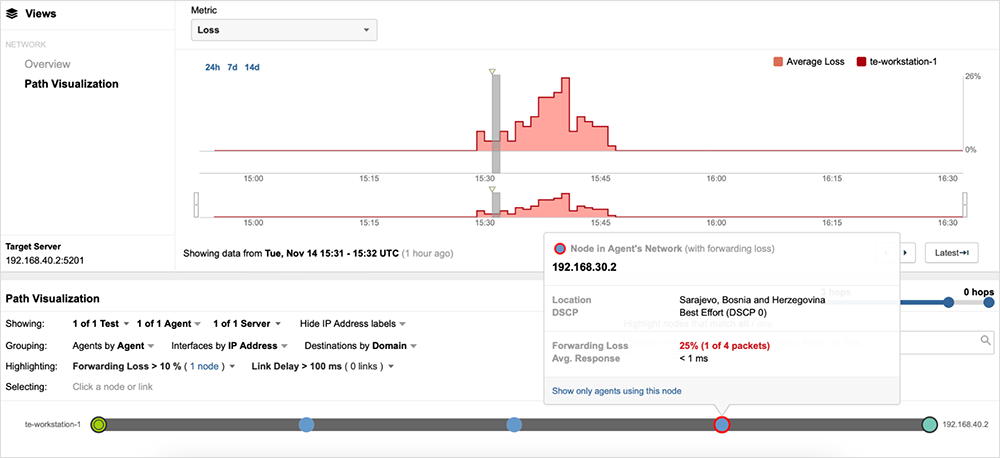Select Path Visualization in the sidebar
Viewport: 1000px width, 458px height.
pyautogui.click(x=71, y=84)
